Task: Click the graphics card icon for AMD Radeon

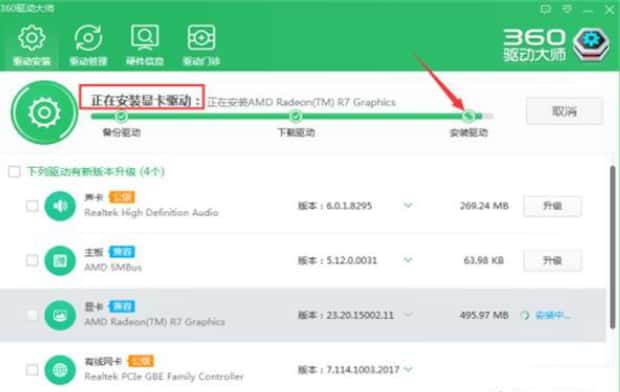Action: 60,315
